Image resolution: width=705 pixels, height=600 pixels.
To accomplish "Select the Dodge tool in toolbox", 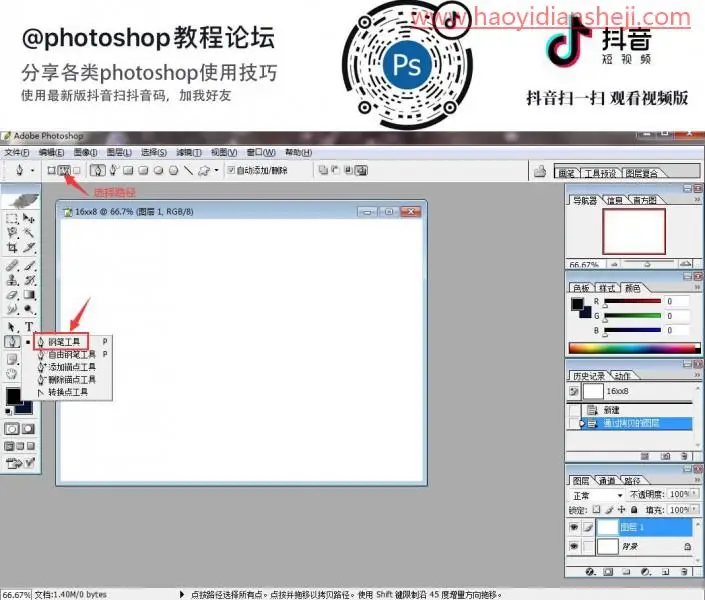I will [29, 309].
